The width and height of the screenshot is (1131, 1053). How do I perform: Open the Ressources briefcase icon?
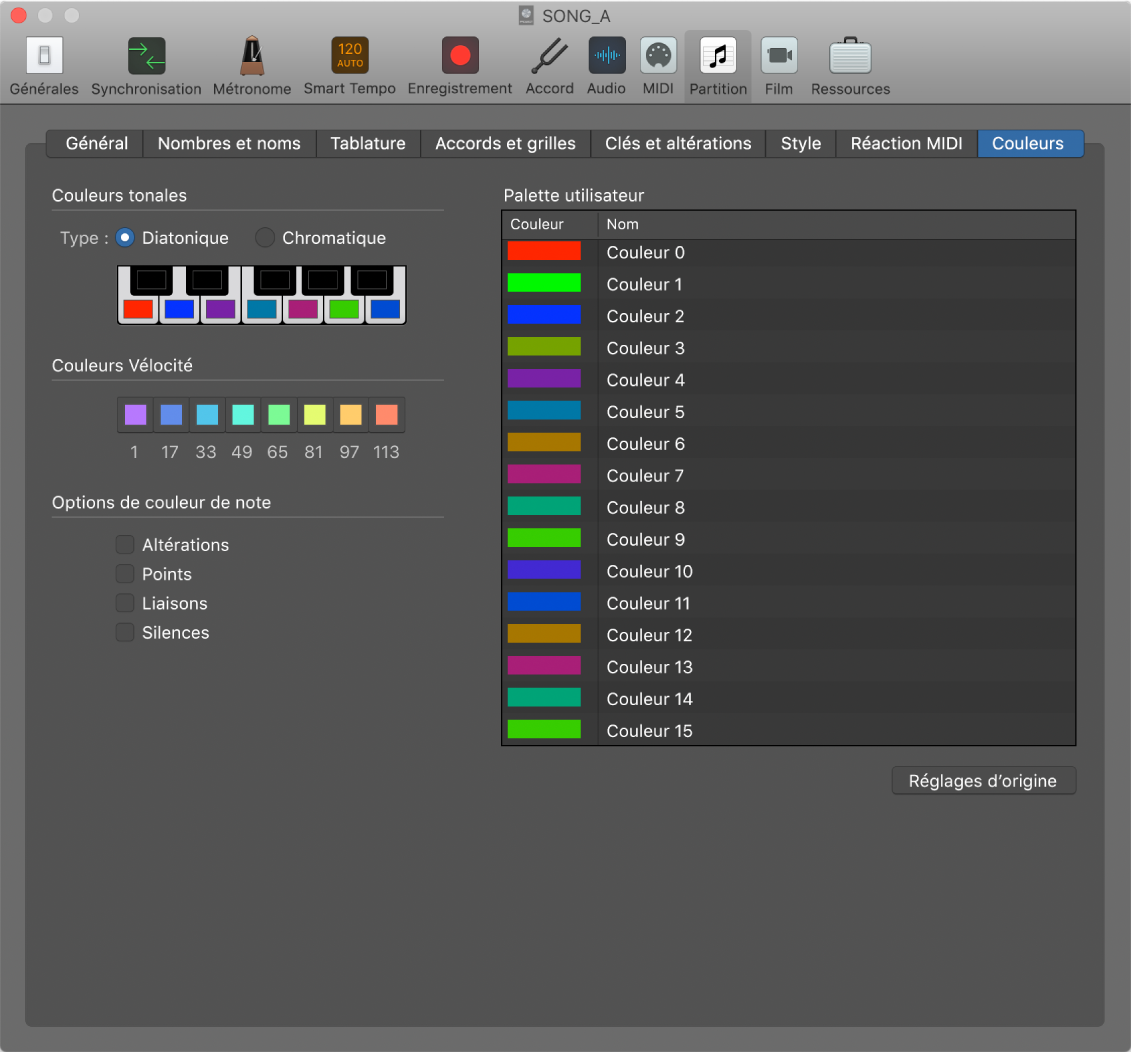[x=850, y=57]
